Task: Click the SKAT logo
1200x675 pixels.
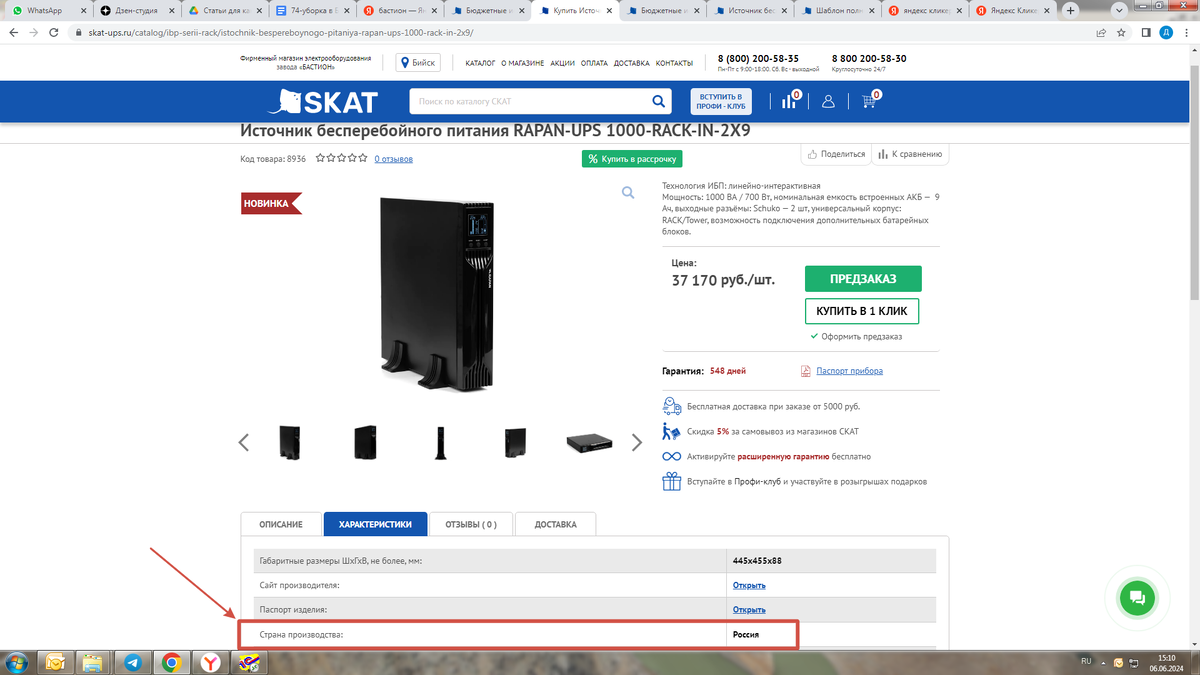Action: tap(322, 101)
